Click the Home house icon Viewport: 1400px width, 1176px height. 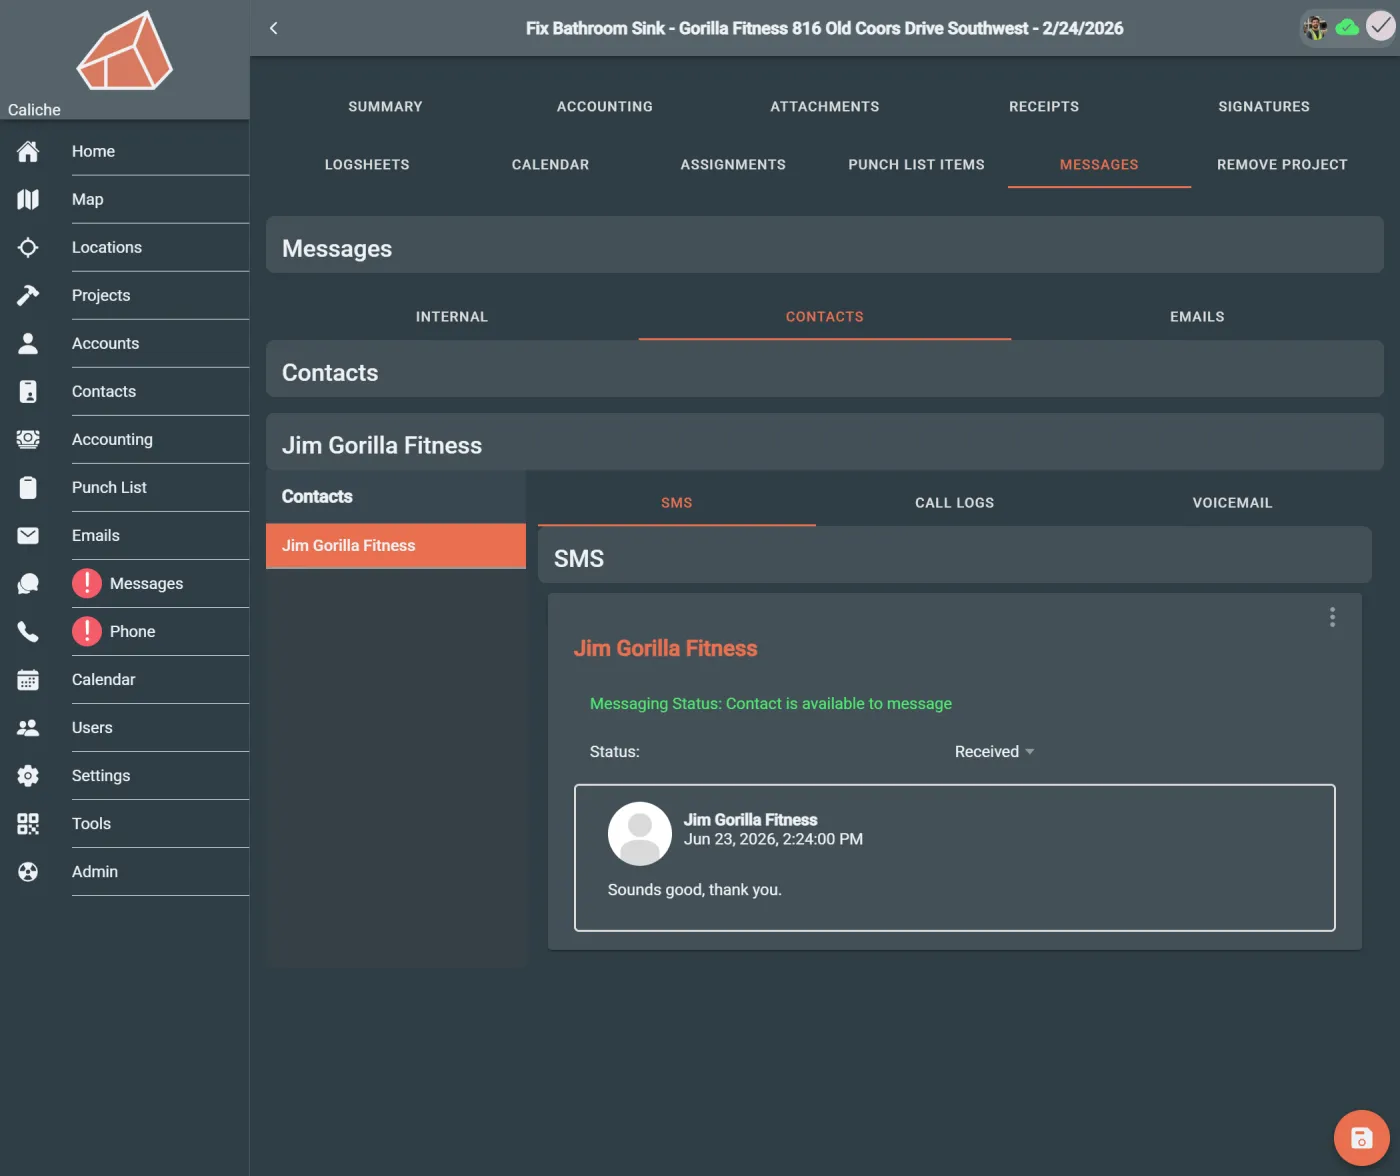coord(28,151)
